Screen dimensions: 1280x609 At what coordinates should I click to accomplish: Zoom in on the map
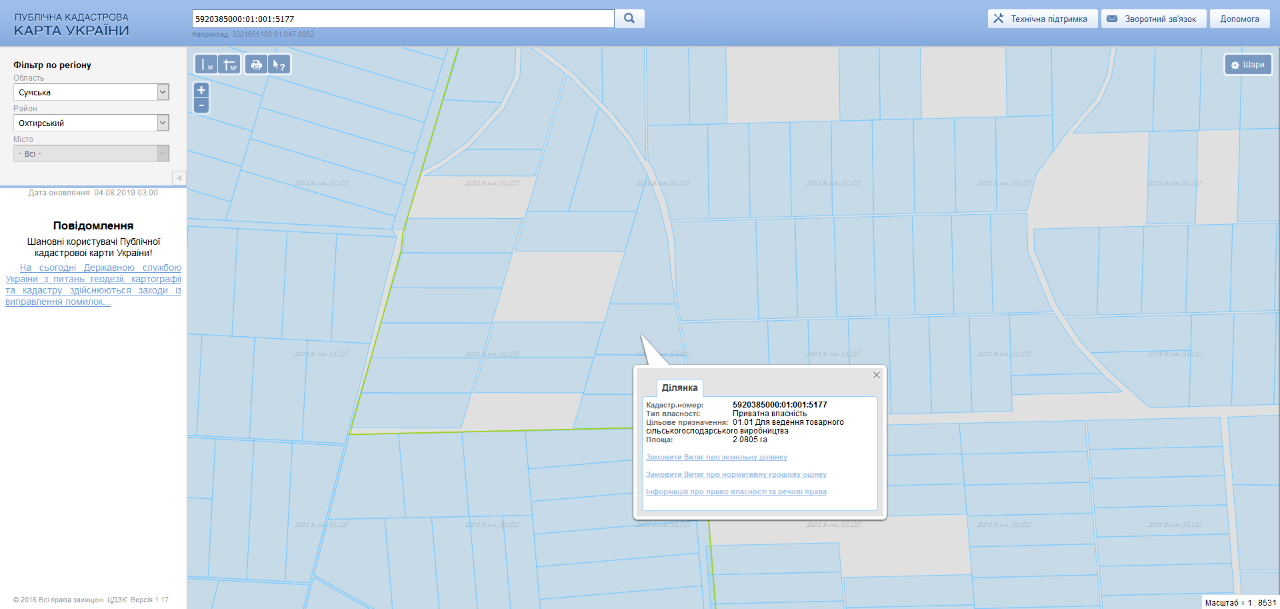(x=201, y=89)
